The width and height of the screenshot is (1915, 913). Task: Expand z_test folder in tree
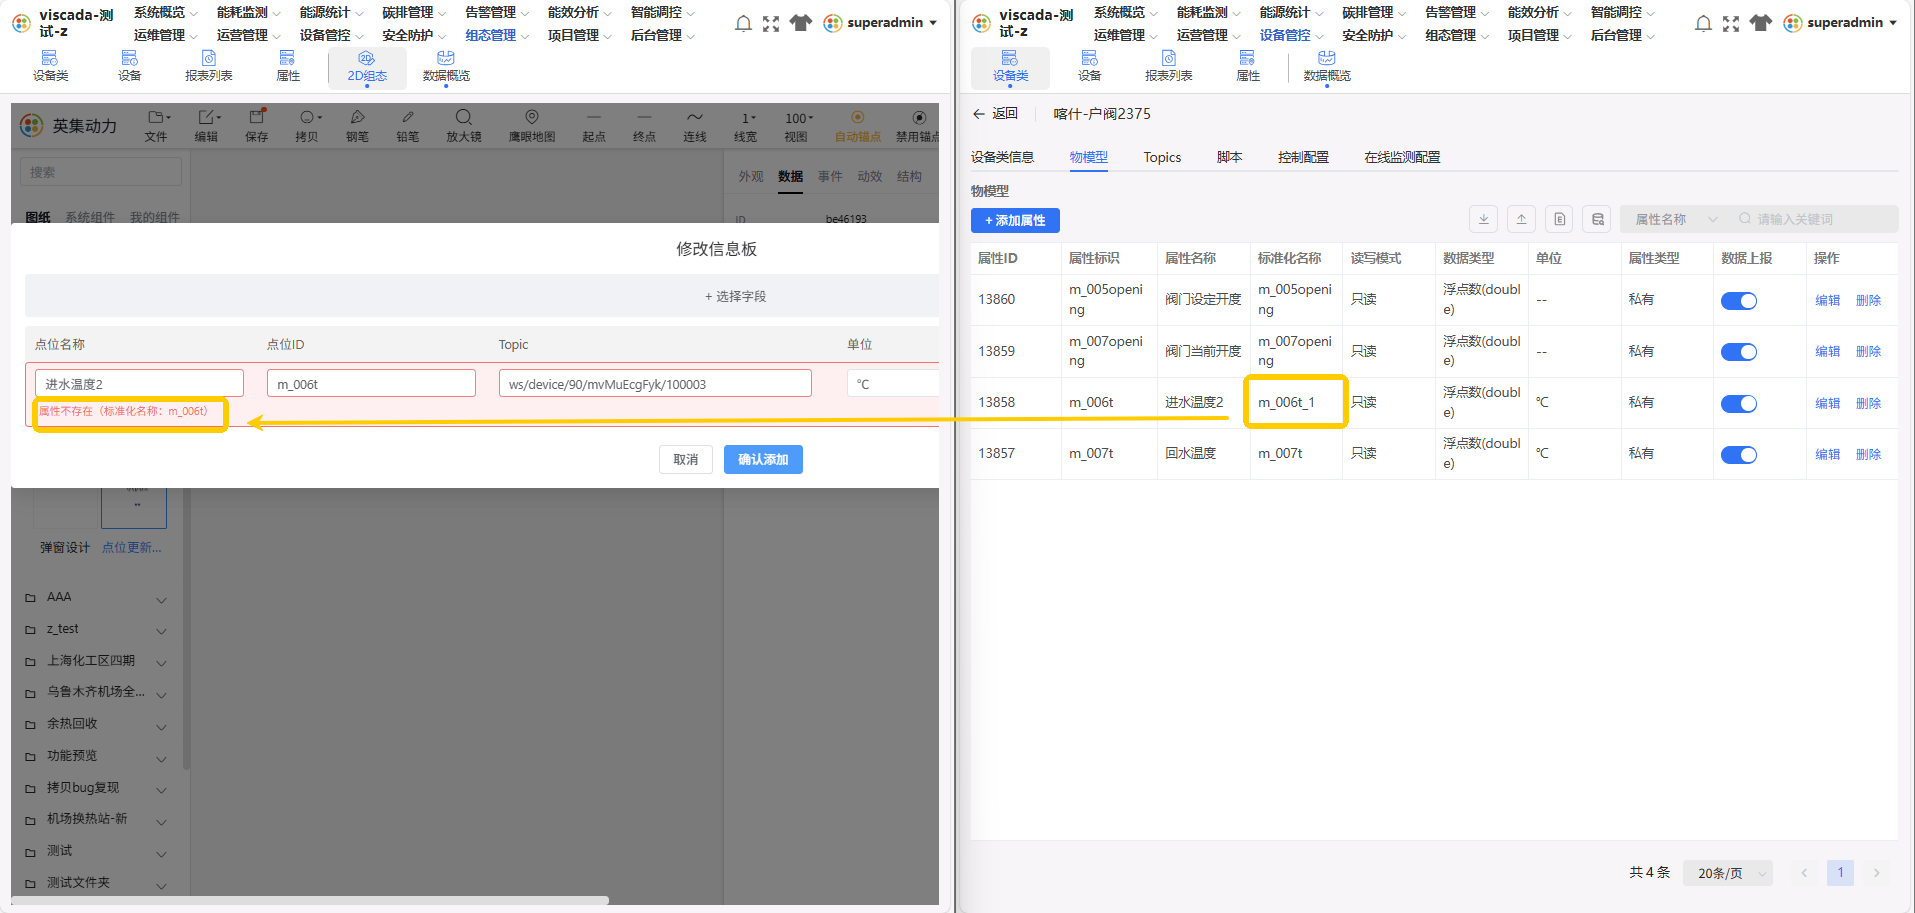pos(161,630)
